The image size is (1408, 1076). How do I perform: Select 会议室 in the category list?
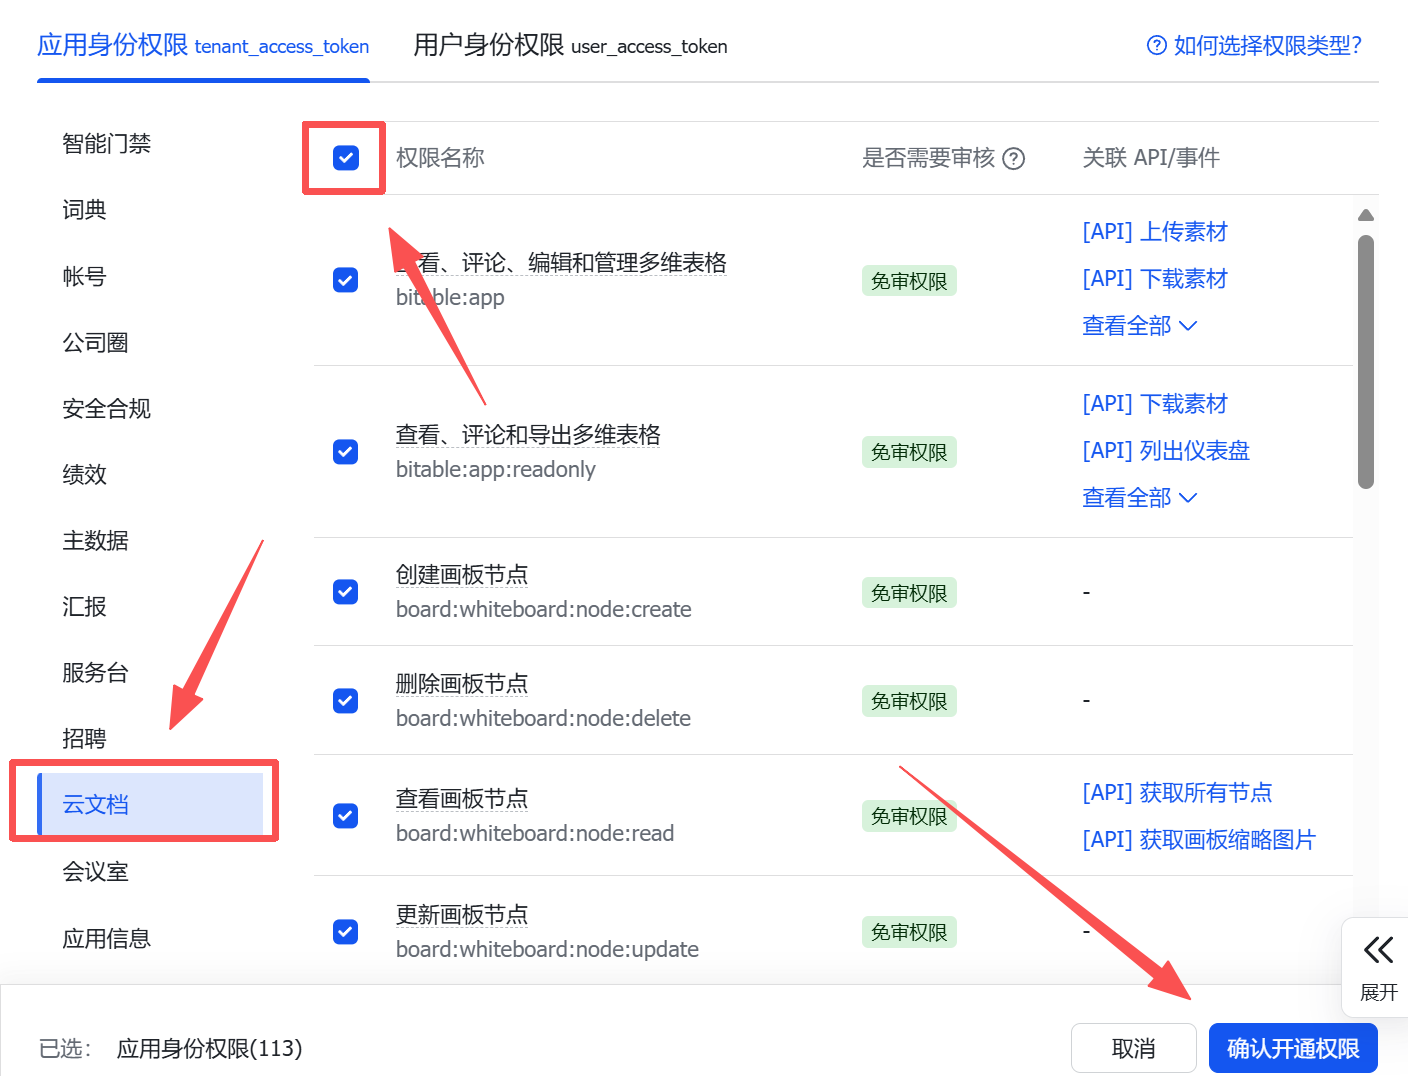(x=95, y=871)
